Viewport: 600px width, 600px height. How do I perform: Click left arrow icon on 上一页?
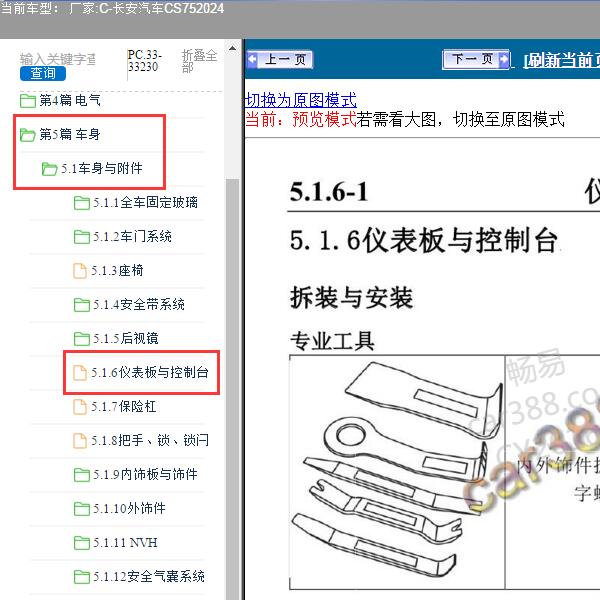point(253,59)
